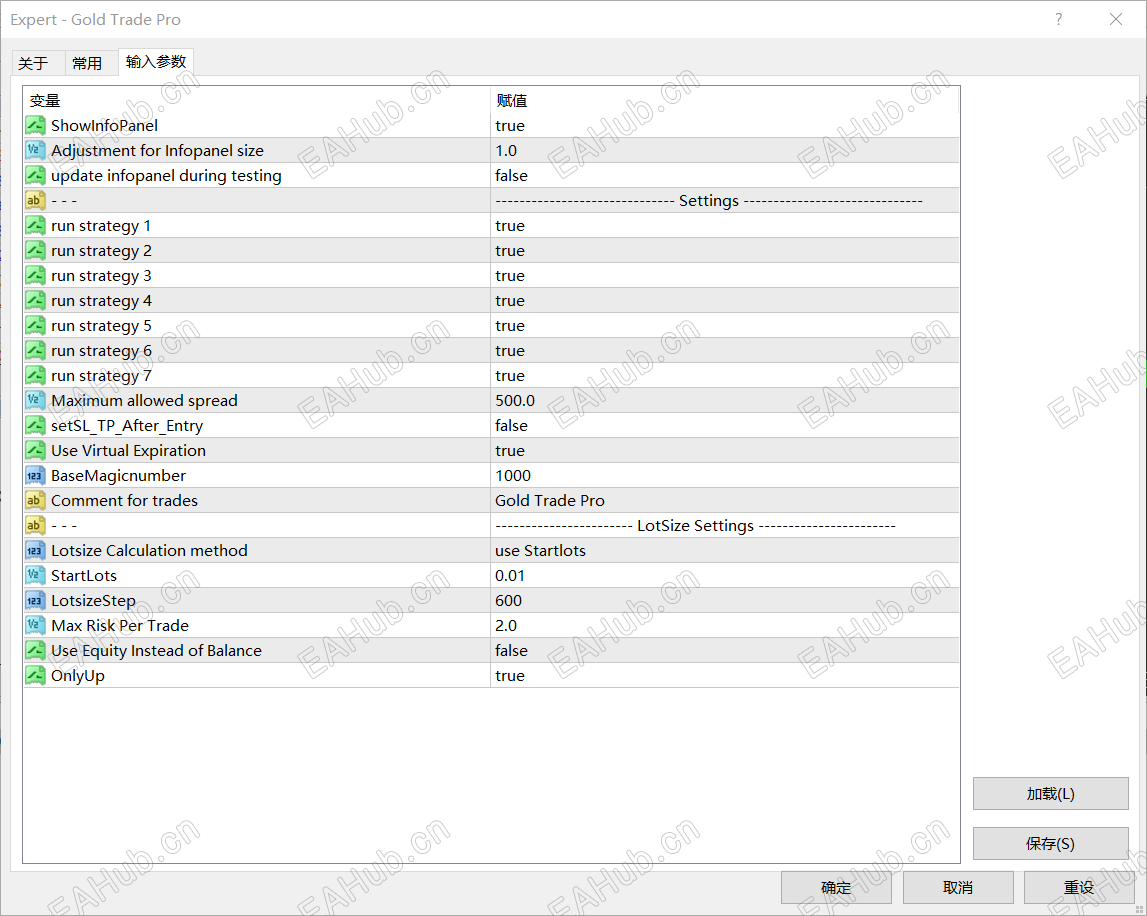The height and width of the screenshot is (916, 1147).
Task: Click the boolean icon beside ShowInfoPanel
Action: 35,125
